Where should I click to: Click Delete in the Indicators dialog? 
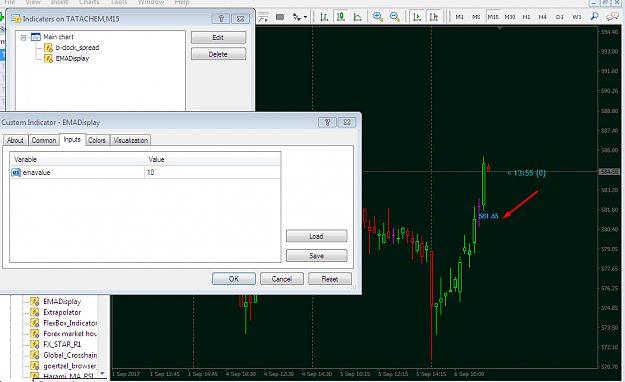pos(218,54)
